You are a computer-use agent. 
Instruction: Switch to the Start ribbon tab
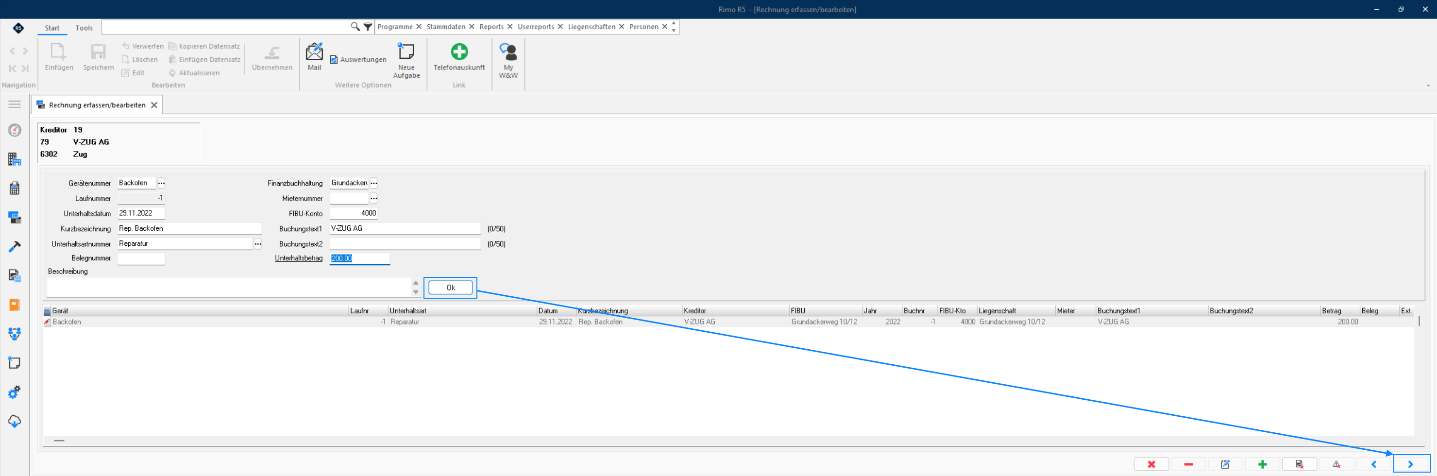(52, 27)
